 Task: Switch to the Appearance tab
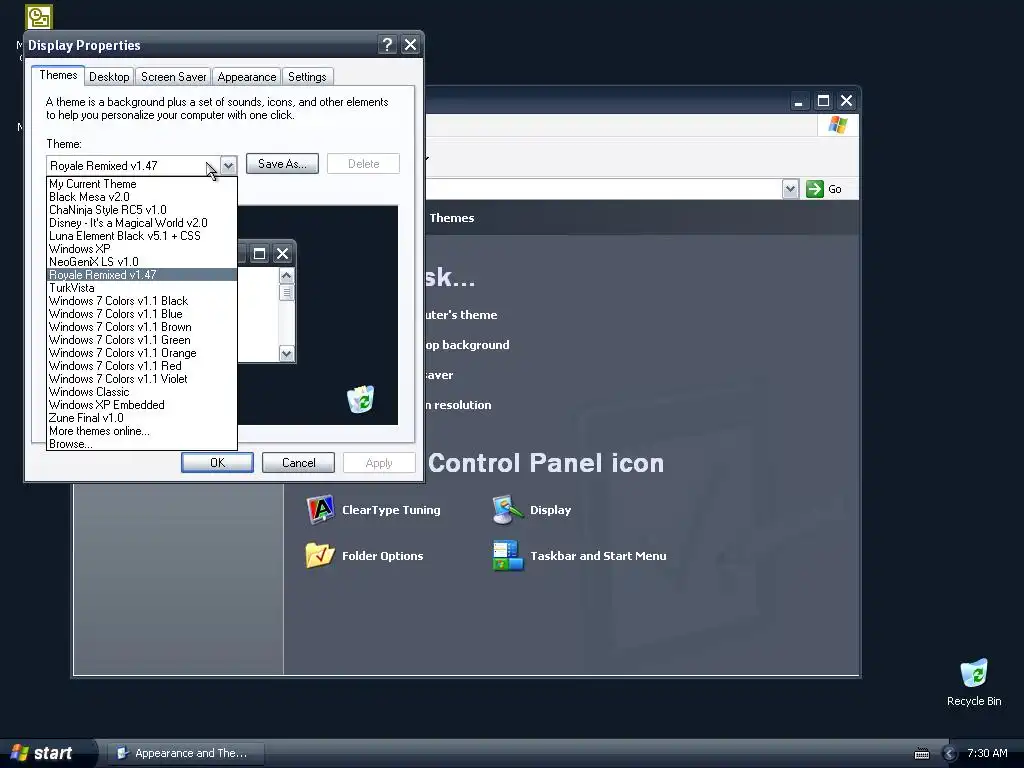247,77
